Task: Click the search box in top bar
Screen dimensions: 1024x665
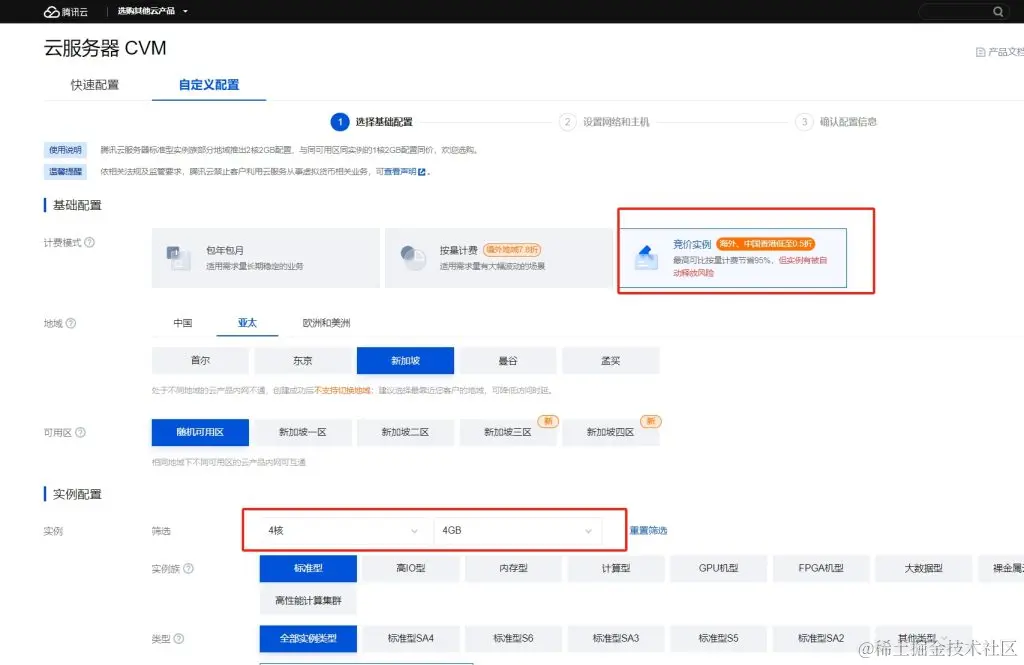Action: pos(964,11)
